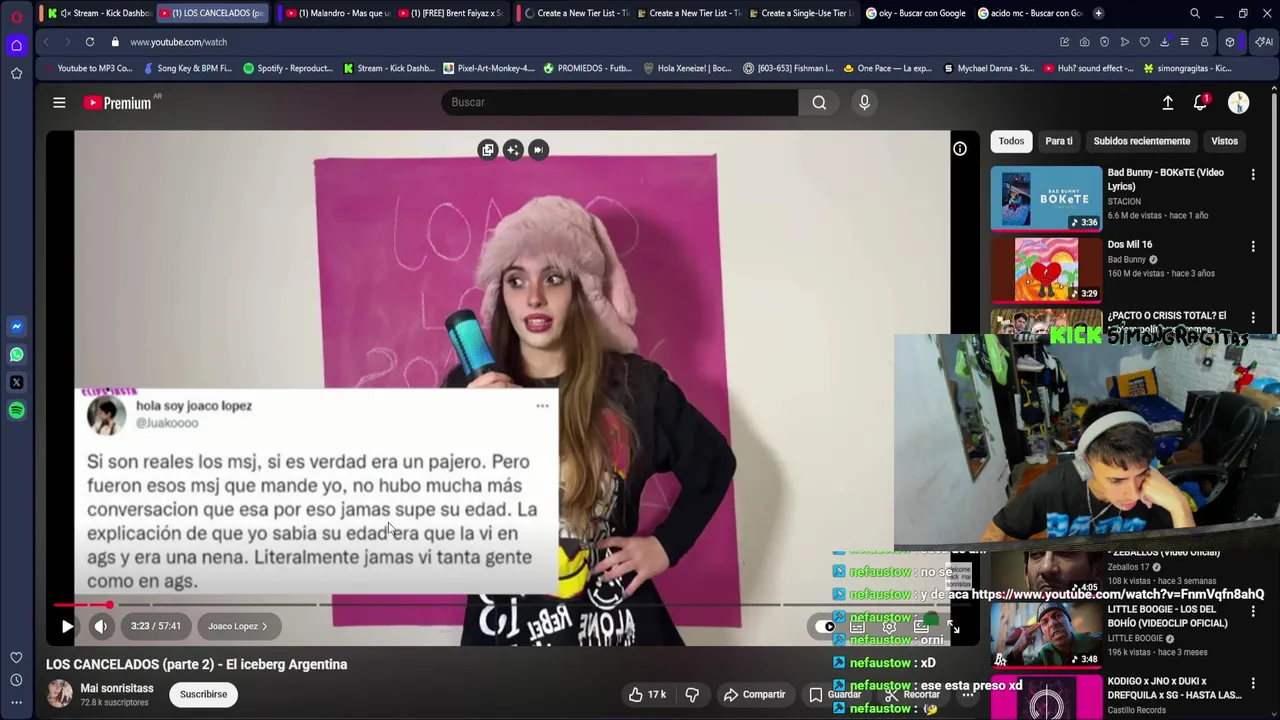Image resolution: width=1280 pixels, height=720 pixels.
Task: Clip the video with Recortar
Action: pos(912,694)
